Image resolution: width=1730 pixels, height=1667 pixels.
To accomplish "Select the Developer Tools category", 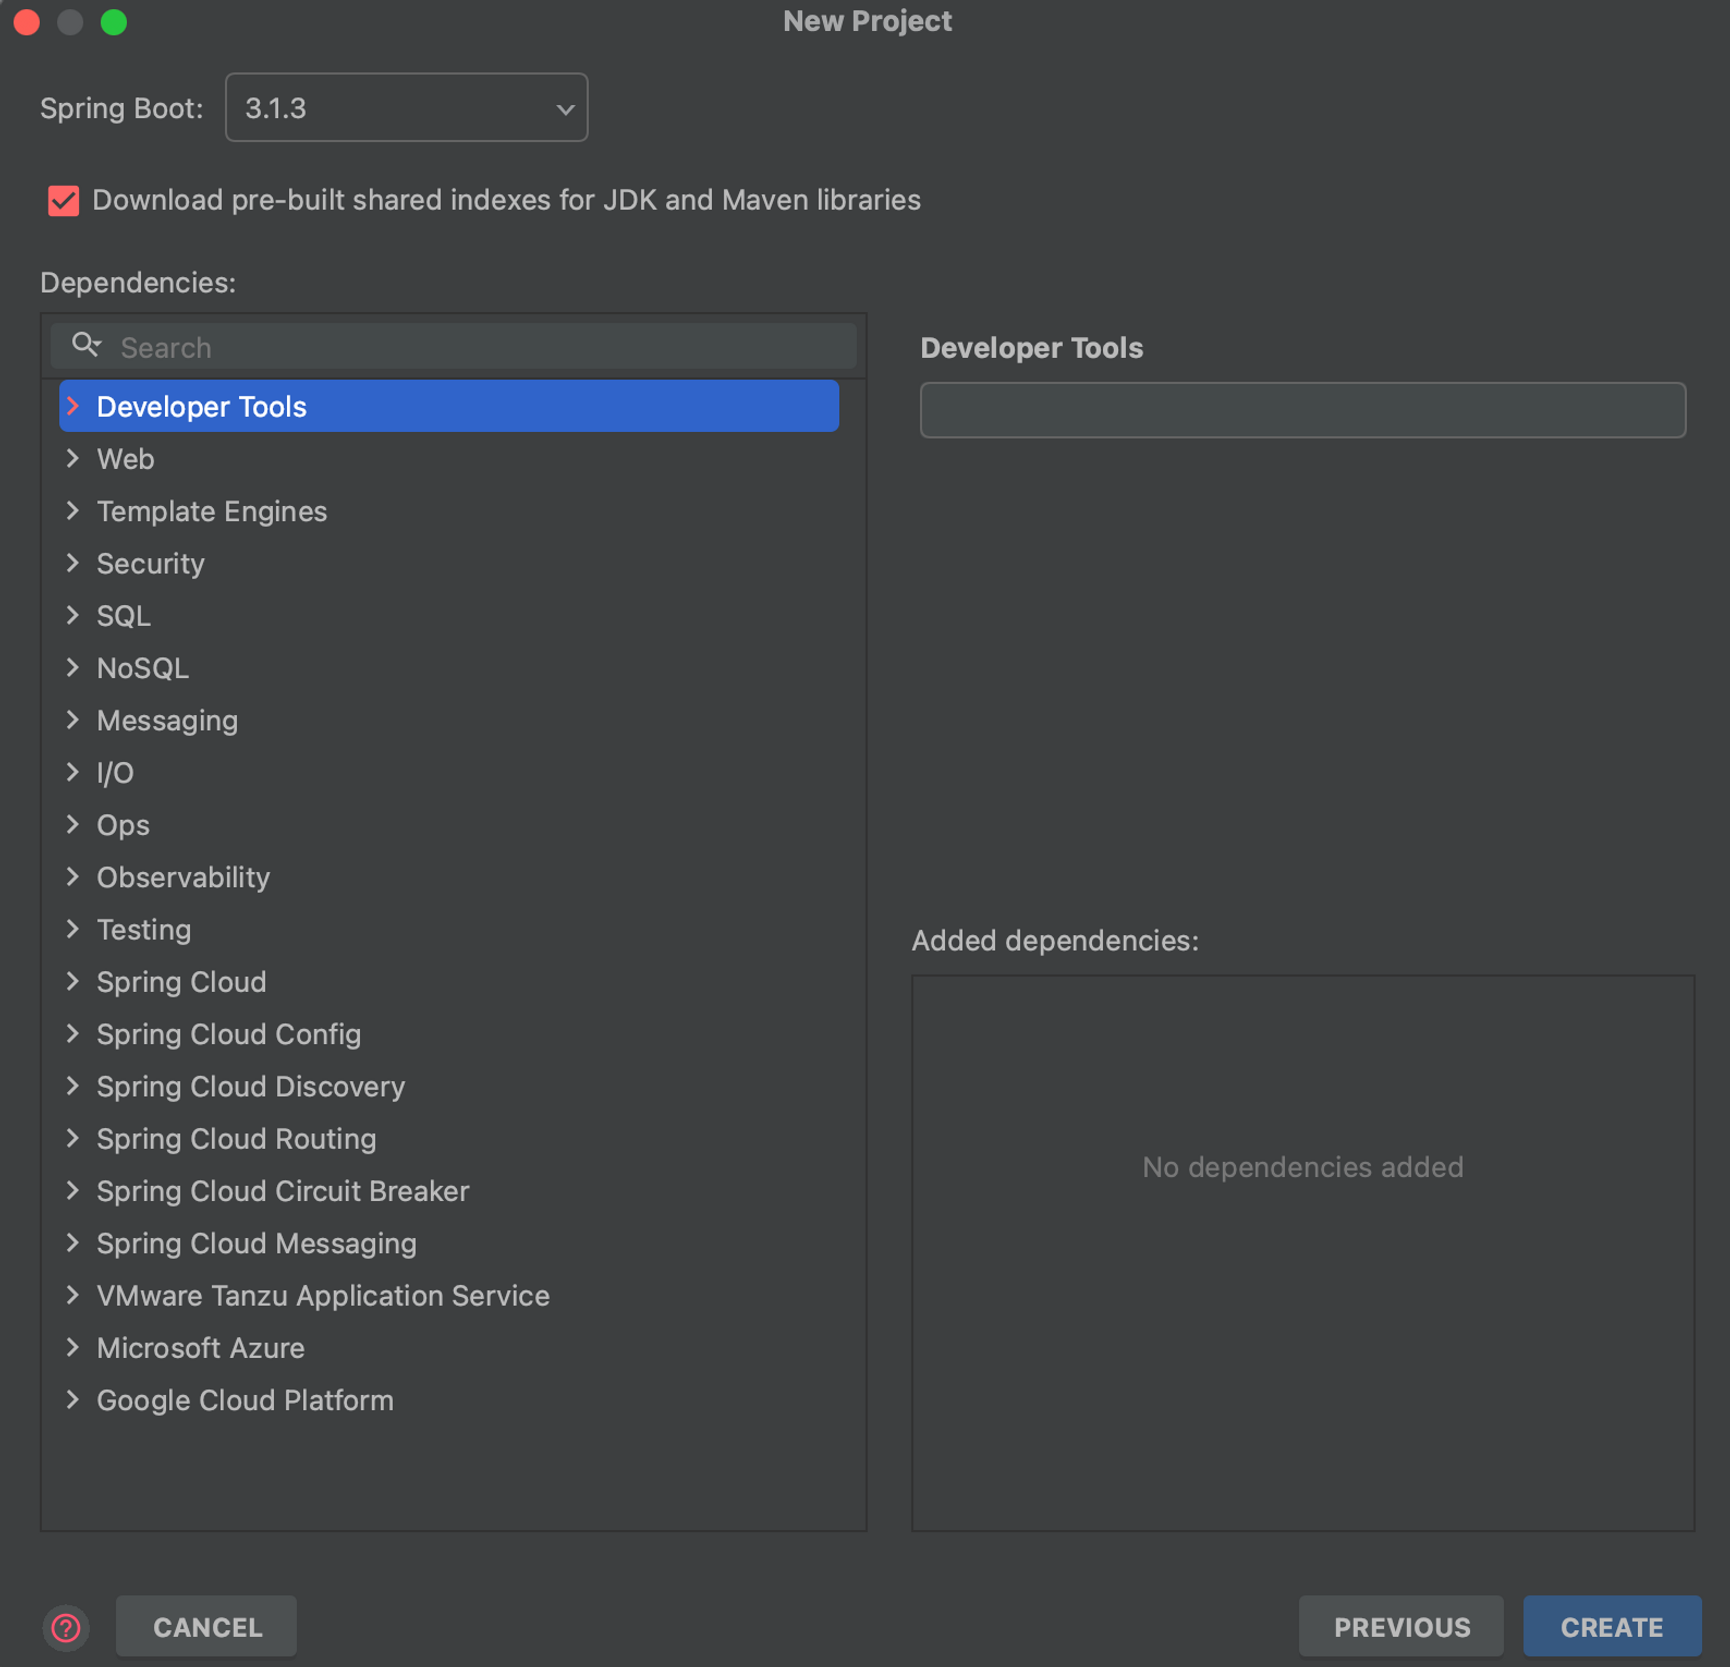I will (449, 406).
